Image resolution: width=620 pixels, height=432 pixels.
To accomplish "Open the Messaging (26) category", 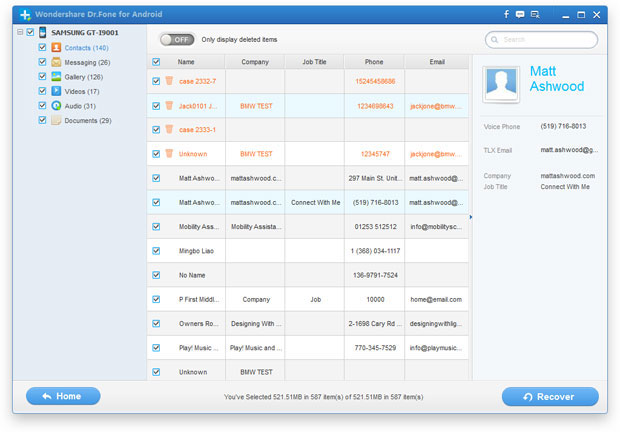I will point(87,62).
